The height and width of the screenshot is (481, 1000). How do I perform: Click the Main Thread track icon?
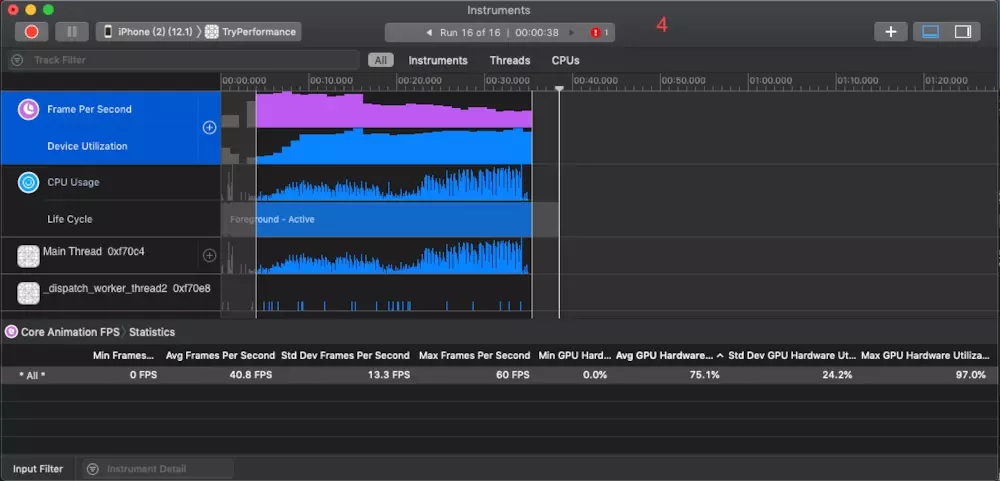click(28, 256)
